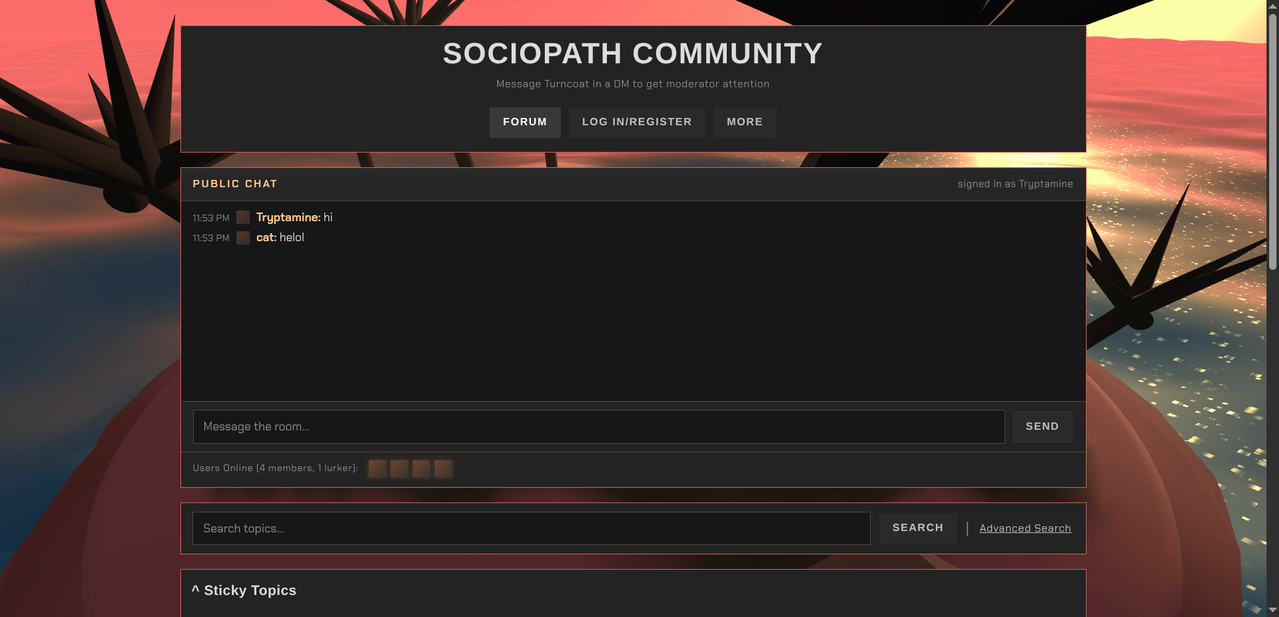Open Advanced Search link

pyautogui.click(x=1025, y=528)
